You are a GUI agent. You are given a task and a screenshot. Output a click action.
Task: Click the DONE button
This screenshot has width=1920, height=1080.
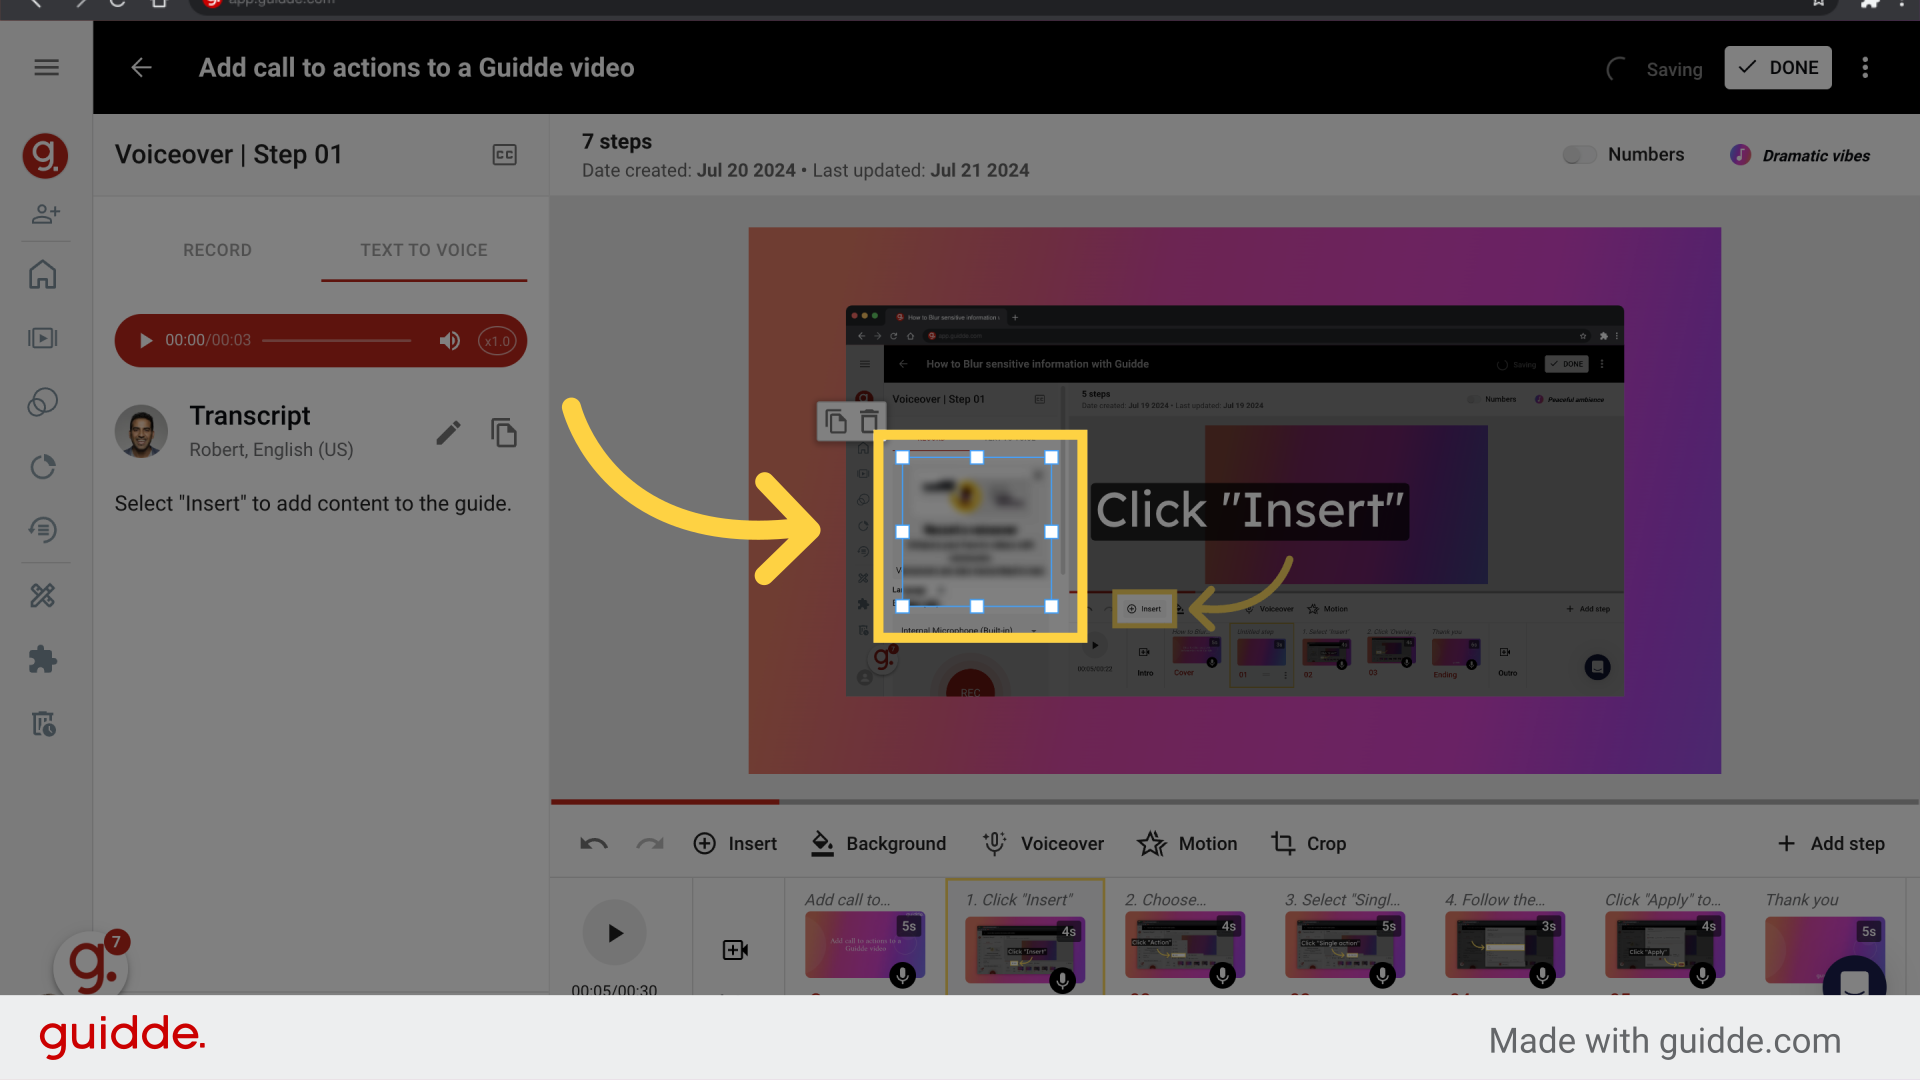click(1777, 67)
